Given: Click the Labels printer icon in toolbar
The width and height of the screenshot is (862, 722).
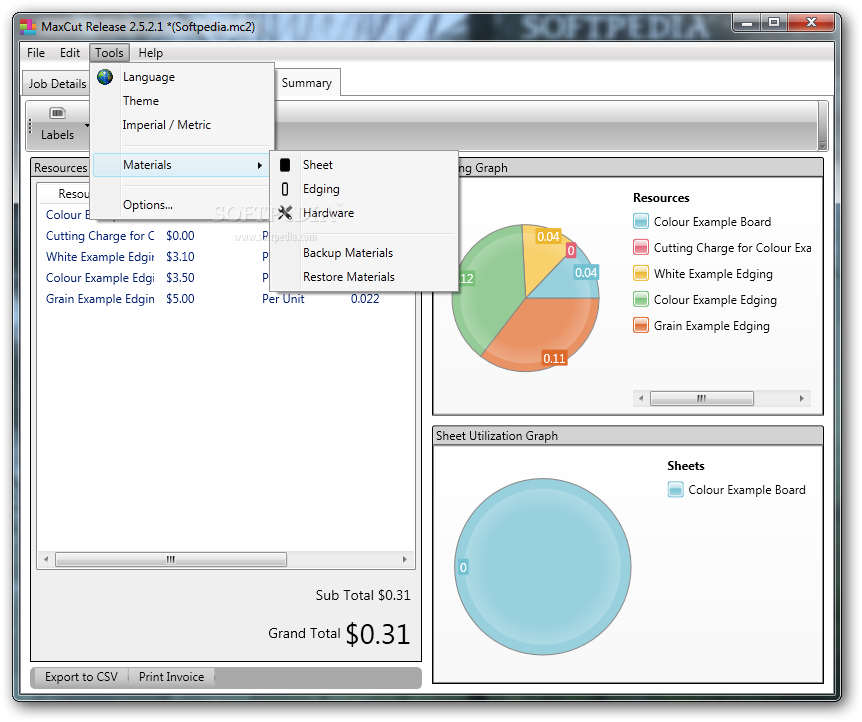Looking at the screenshot, I should coord(57,113).
